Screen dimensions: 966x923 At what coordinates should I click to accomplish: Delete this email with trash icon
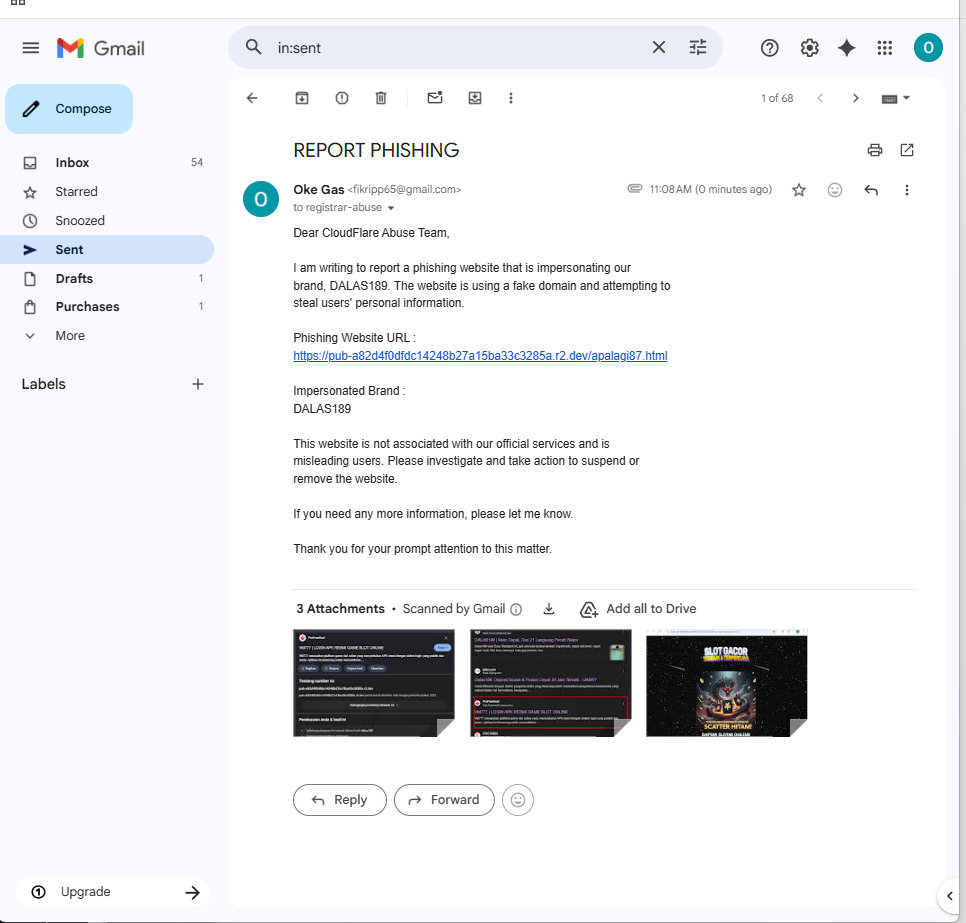coord(381,98)
